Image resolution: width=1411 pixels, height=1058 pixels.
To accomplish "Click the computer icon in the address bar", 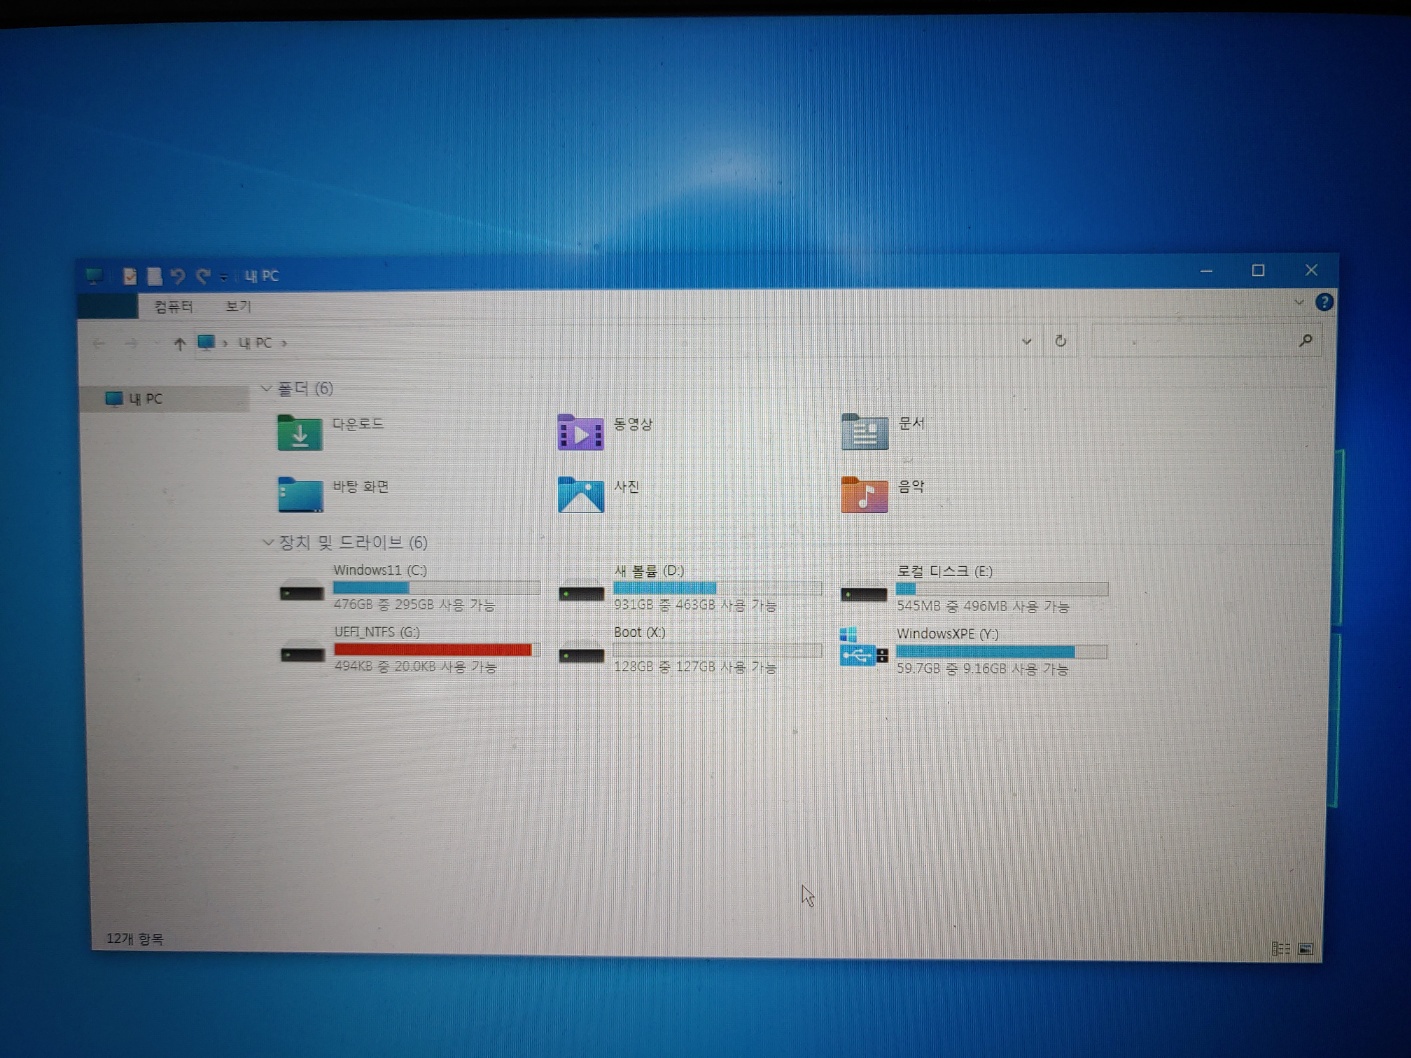I will pyautogui.click(x=206, y=343).
